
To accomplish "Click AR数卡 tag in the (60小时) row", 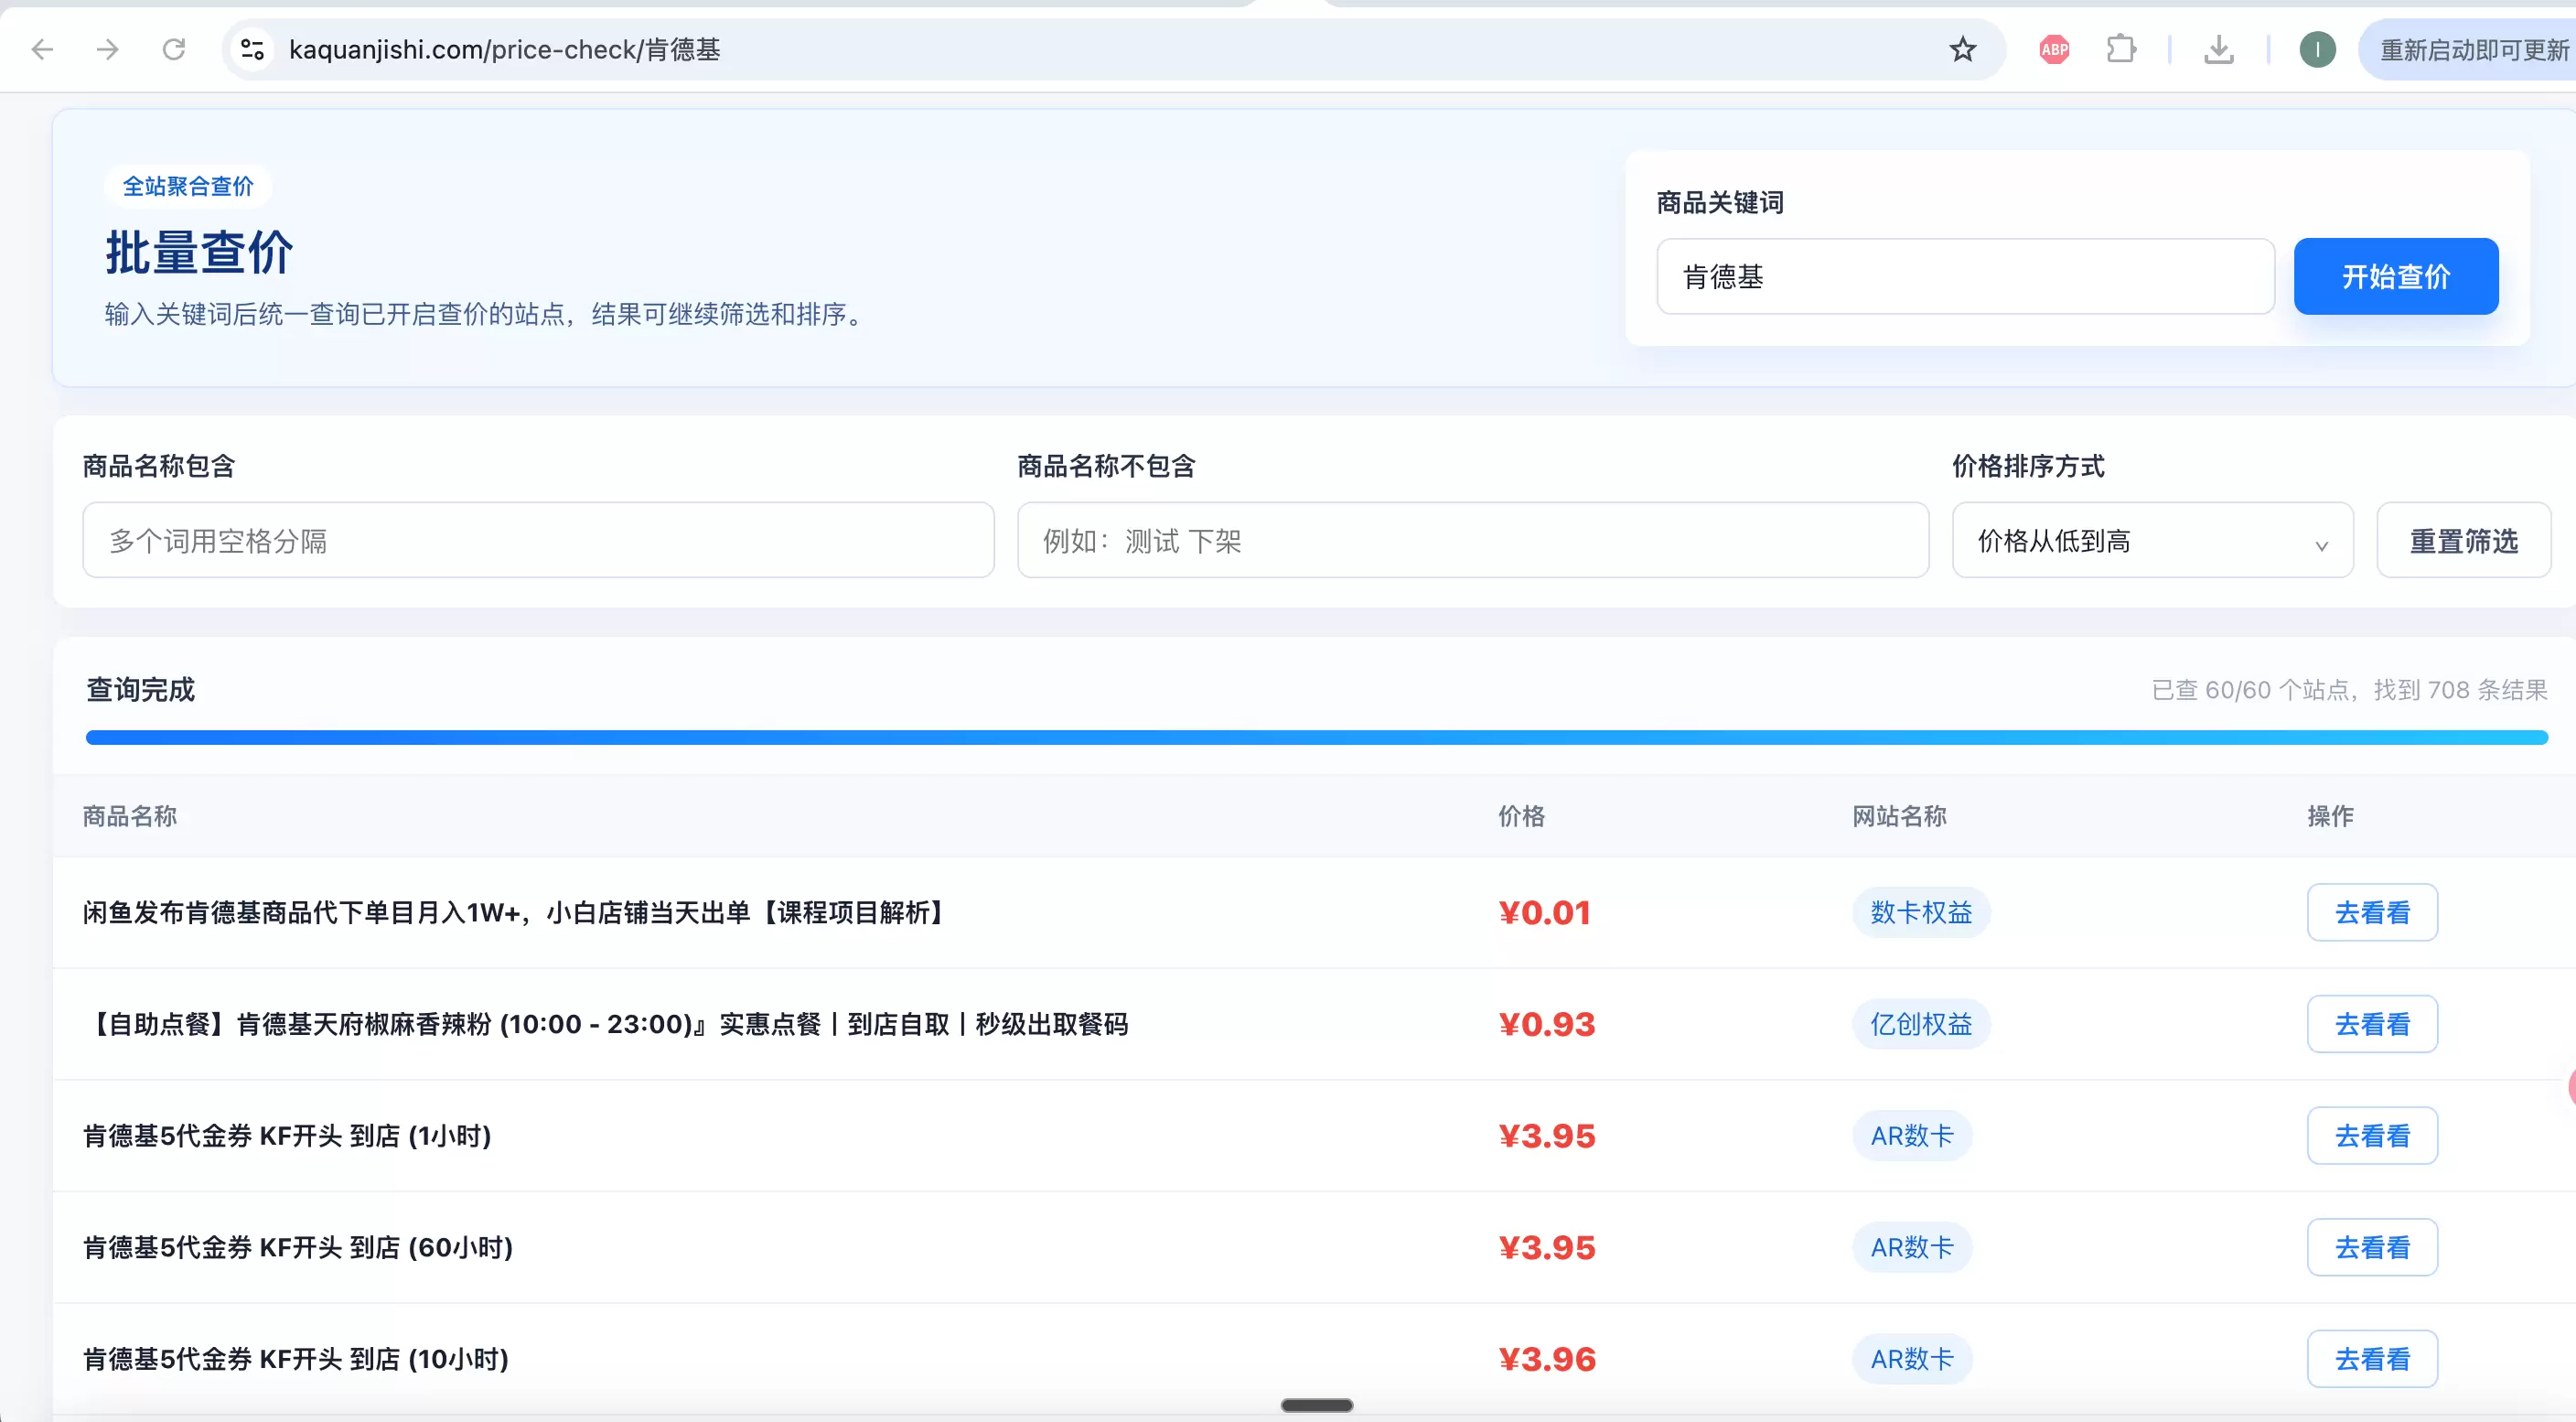I will click(1912, 1247).
